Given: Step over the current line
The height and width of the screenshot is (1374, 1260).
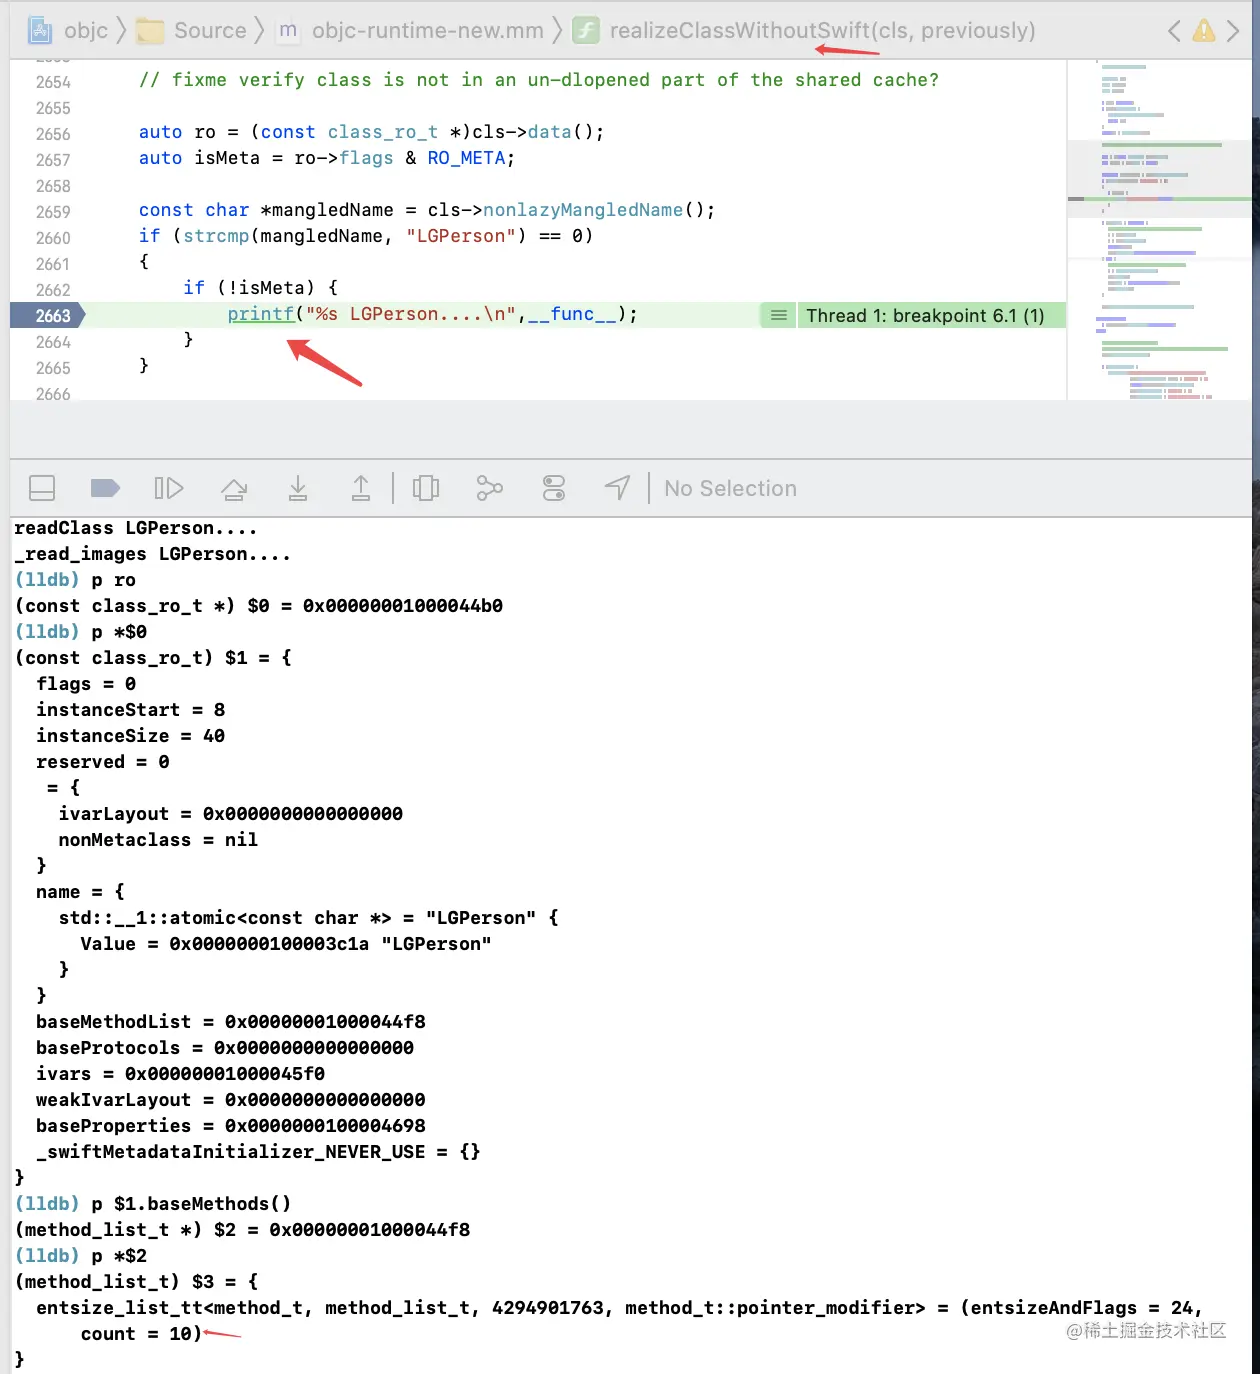Looking at the screenshot, I should [234, 488].
